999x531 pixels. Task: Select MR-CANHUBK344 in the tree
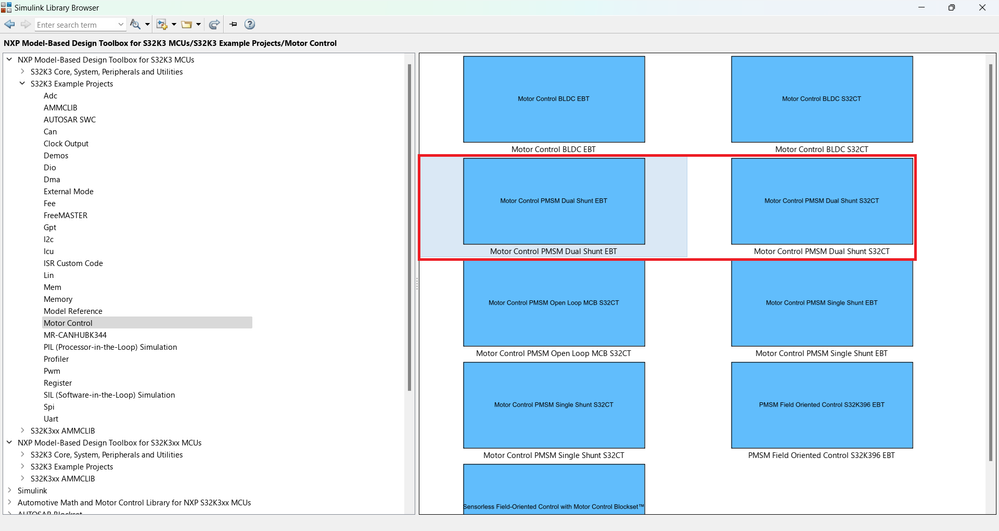(x=75, y=335)
